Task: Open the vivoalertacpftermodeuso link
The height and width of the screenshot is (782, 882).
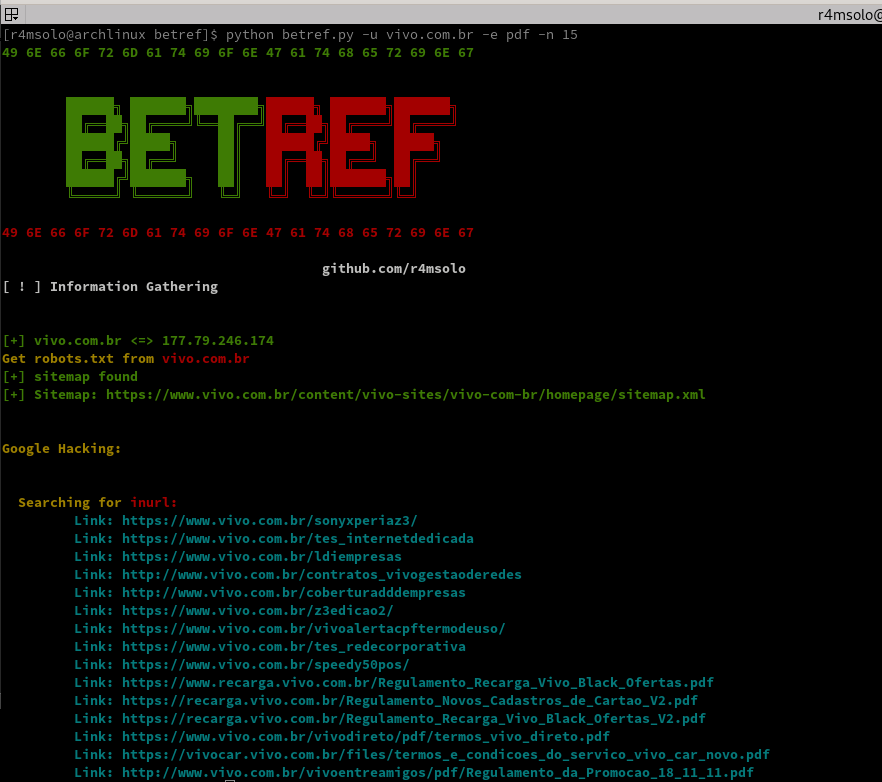Action: (314, 629)
